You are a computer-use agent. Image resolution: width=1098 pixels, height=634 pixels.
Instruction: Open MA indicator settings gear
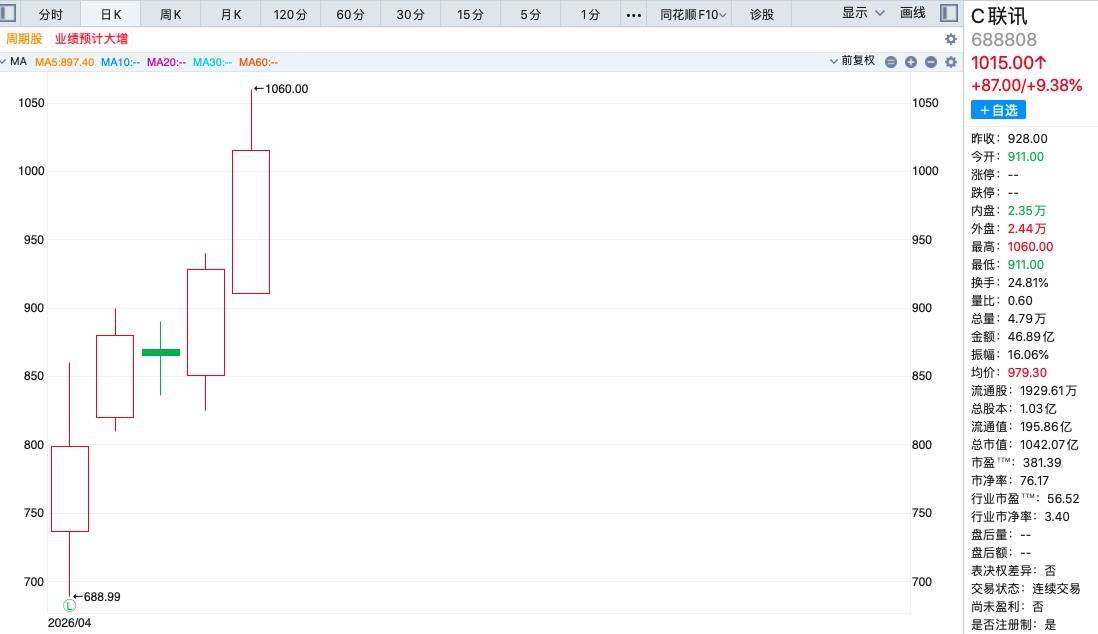(951, 62)
